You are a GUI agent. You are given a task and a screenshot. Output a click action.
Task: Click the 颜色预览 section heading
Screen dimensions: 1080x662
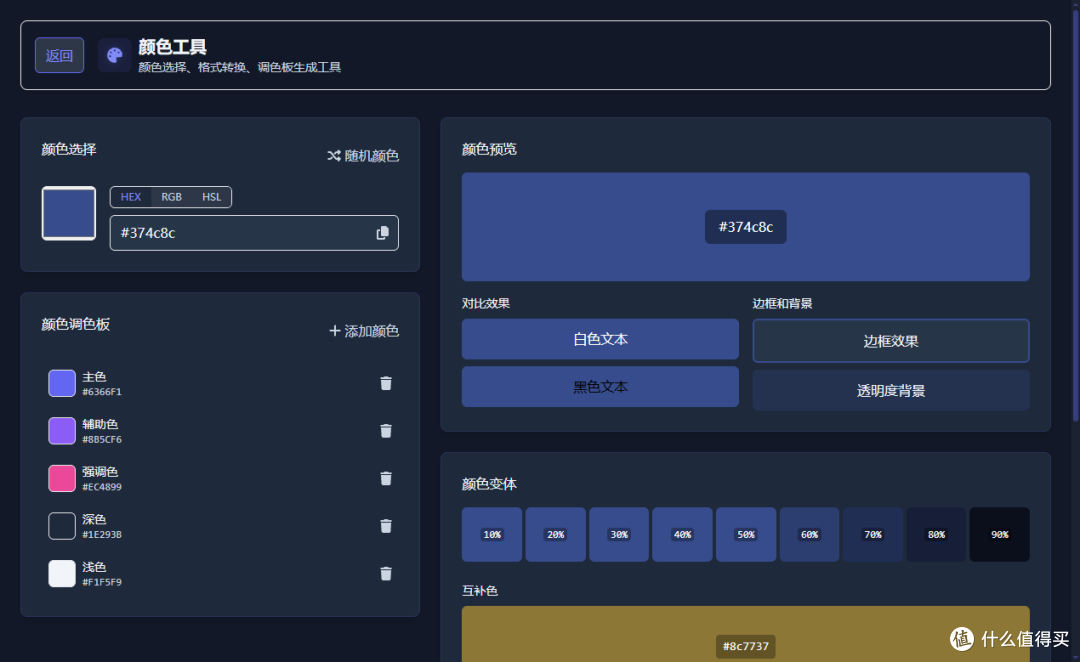pyautogui.click(x=489, y=149)
